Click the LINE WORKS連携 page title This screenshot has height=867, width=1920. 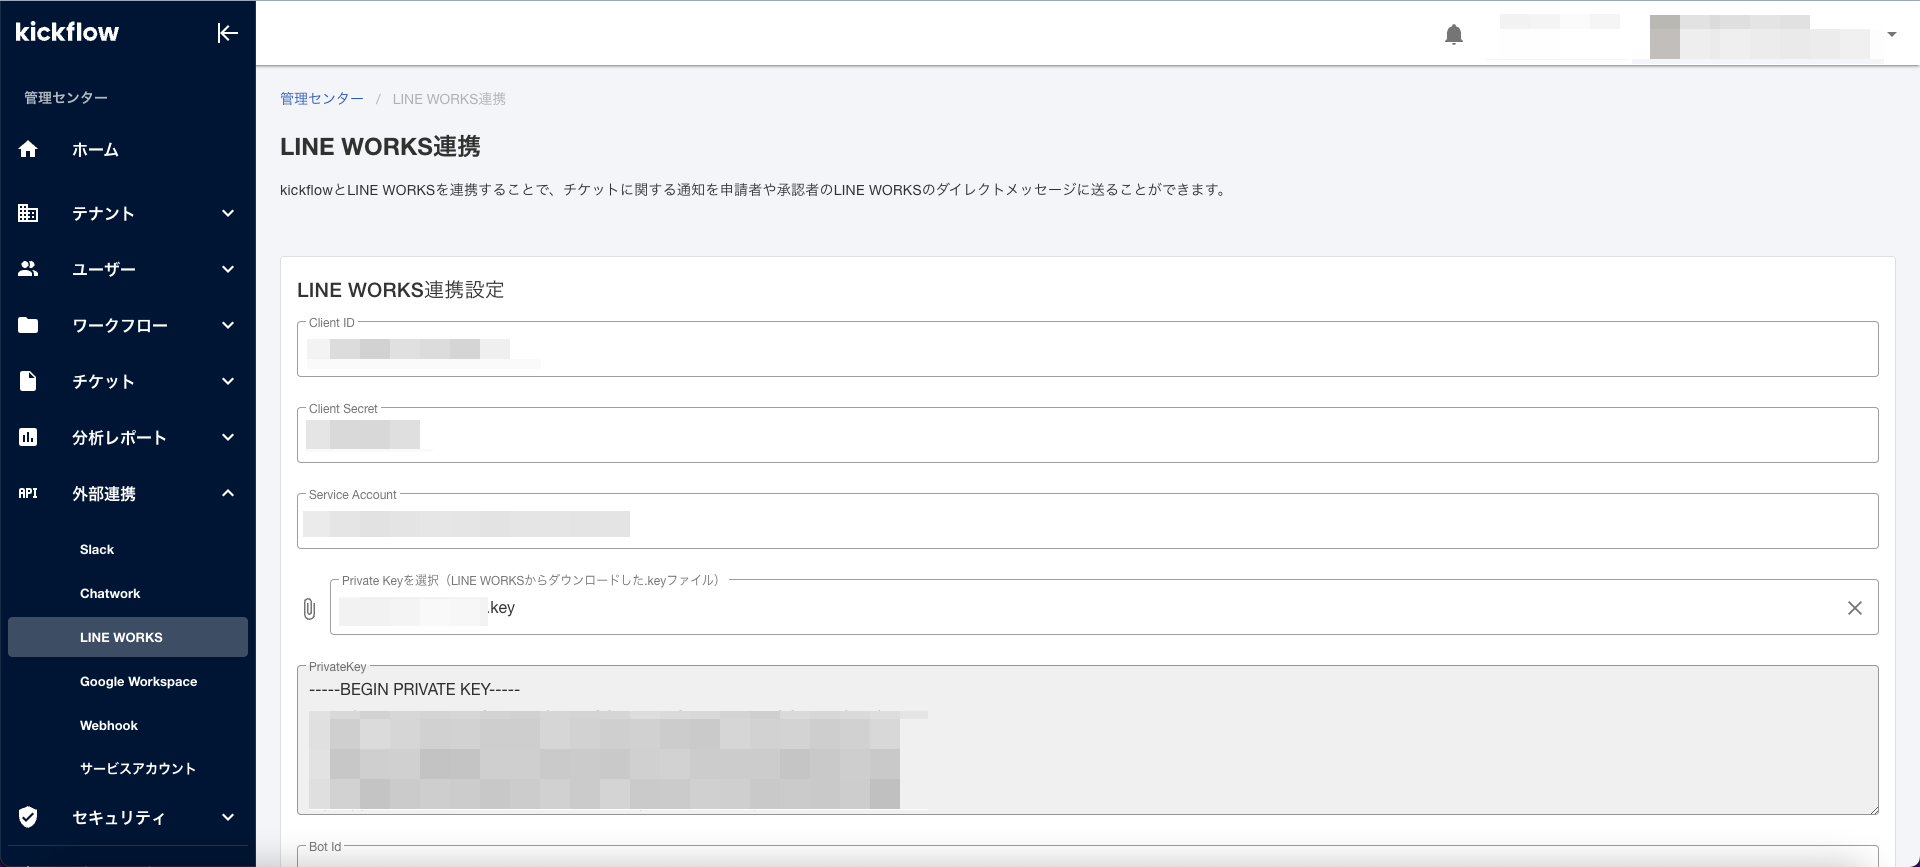coord(380,147)
